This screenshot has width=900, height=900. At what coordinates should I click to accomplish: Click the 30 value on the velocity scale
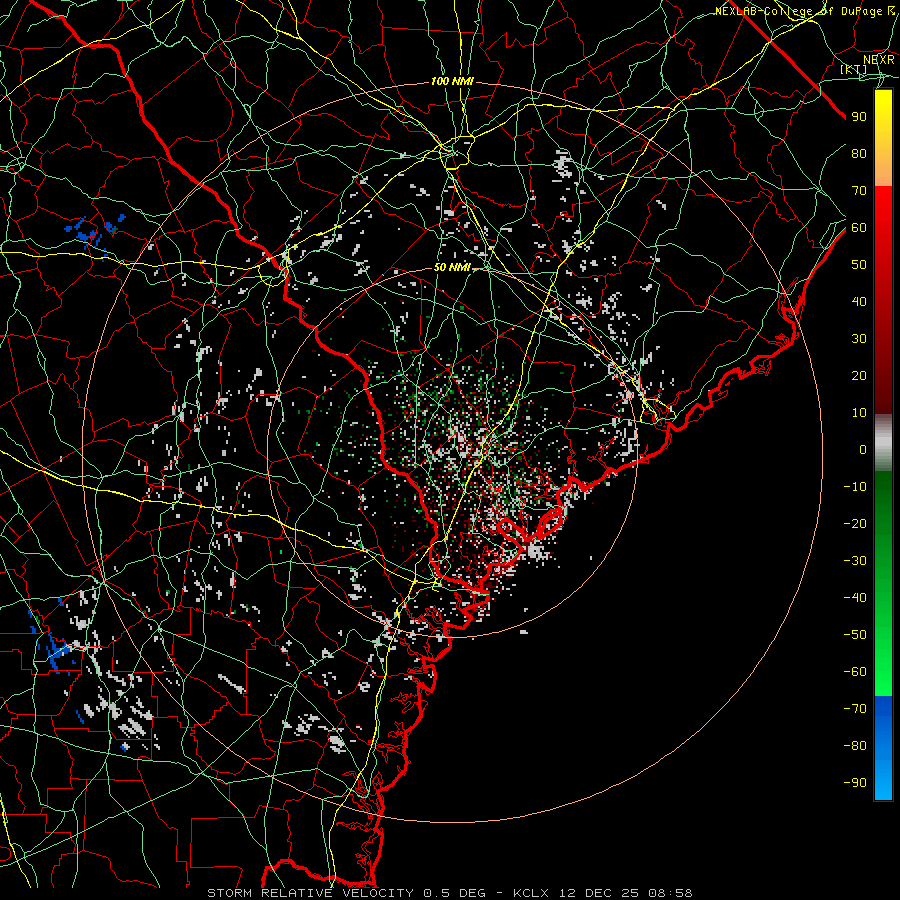point(859,339)
